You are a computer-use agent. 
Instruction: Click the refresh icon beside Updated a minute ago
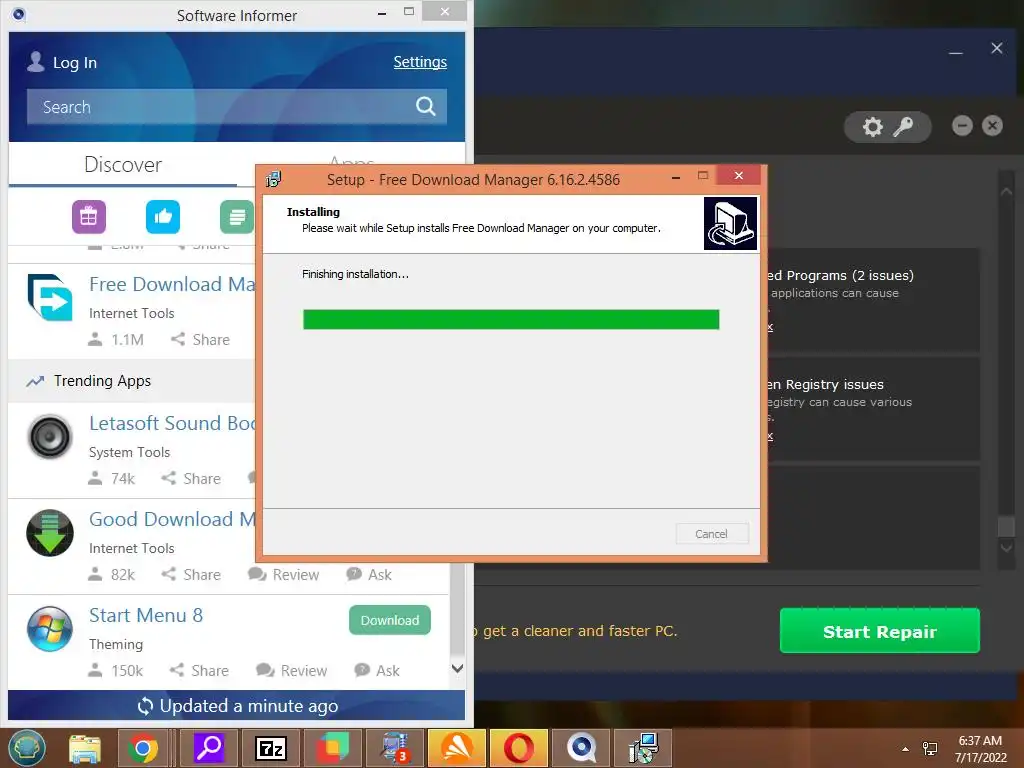[145, 706]
